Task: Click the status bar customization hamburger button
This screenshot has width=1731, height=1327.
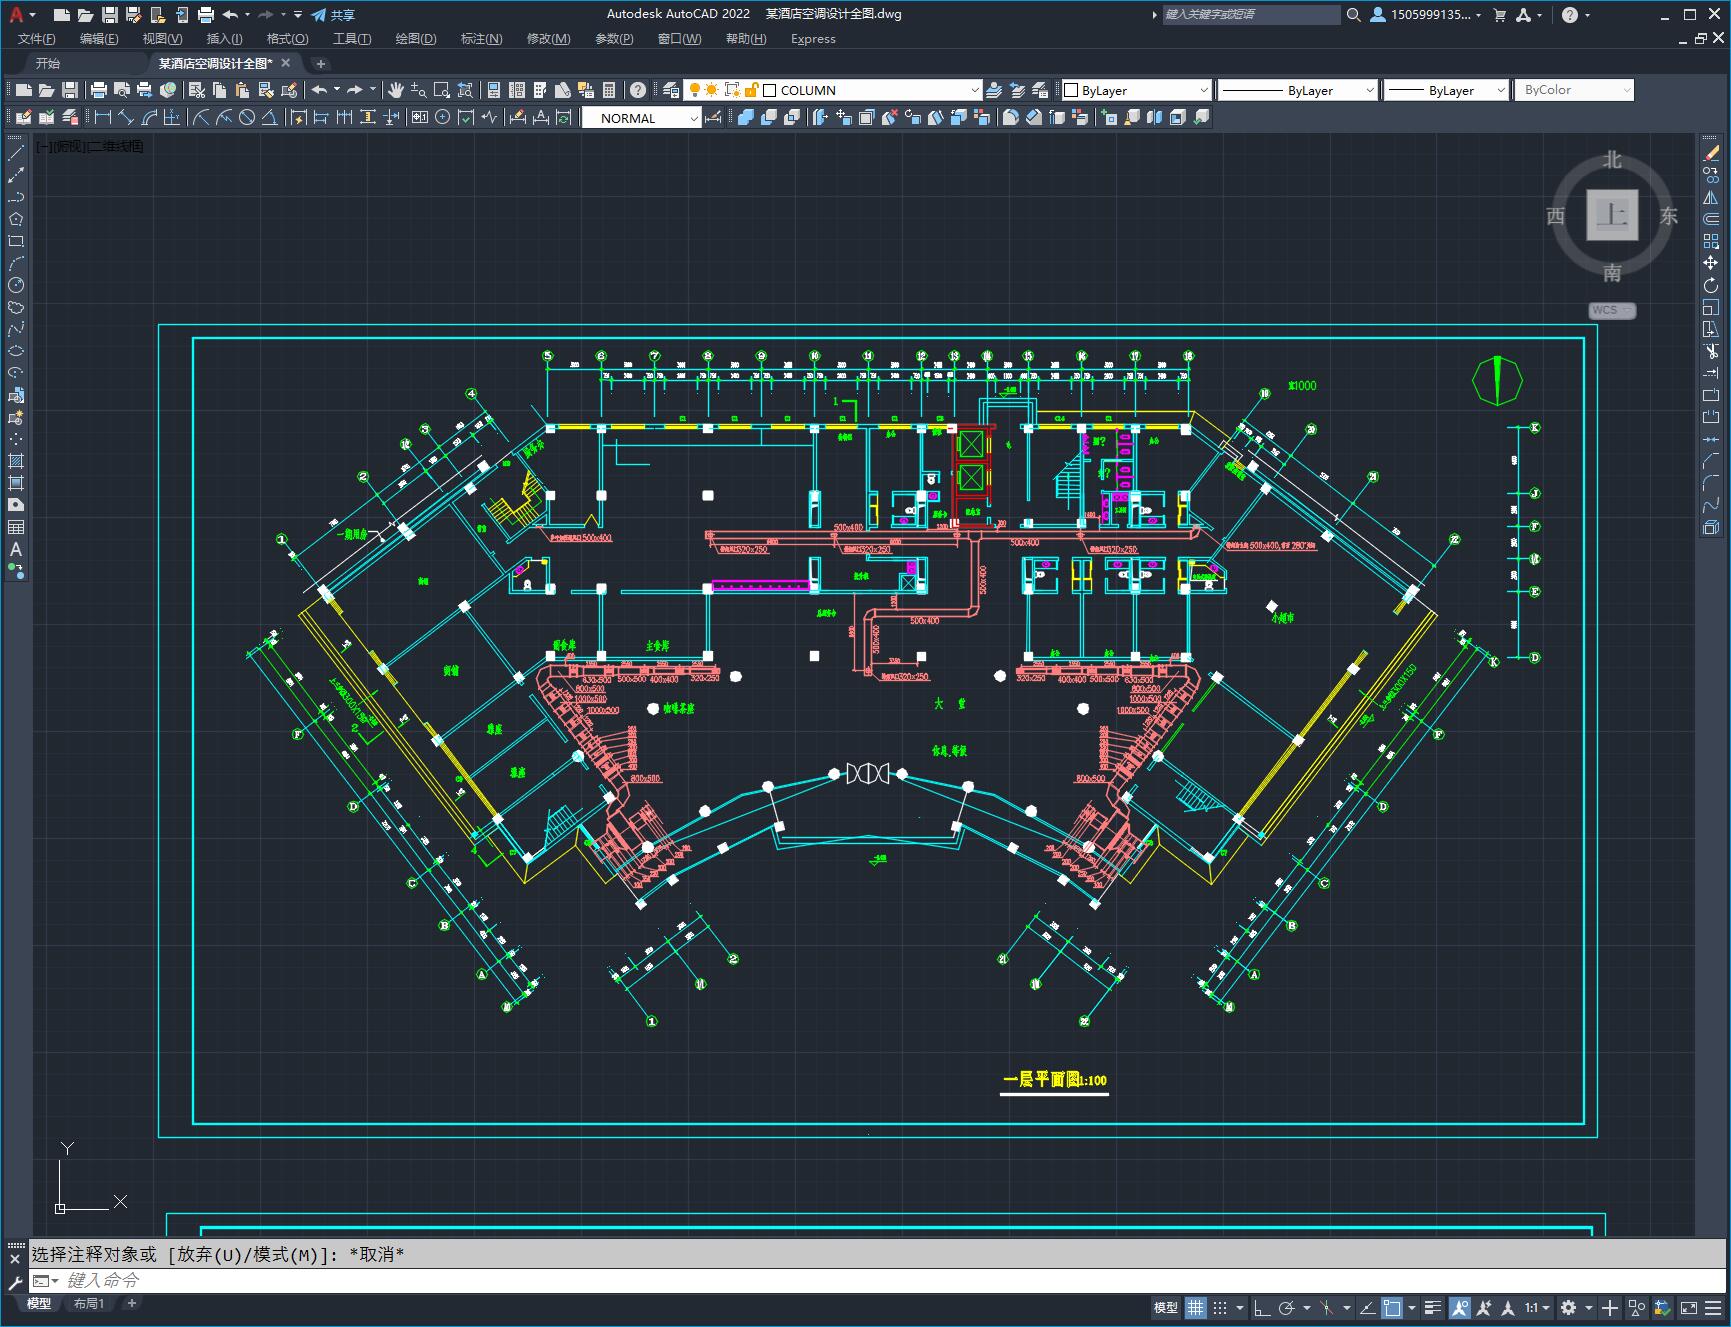Action: pyautogui.click(x=1714, y=1307)
